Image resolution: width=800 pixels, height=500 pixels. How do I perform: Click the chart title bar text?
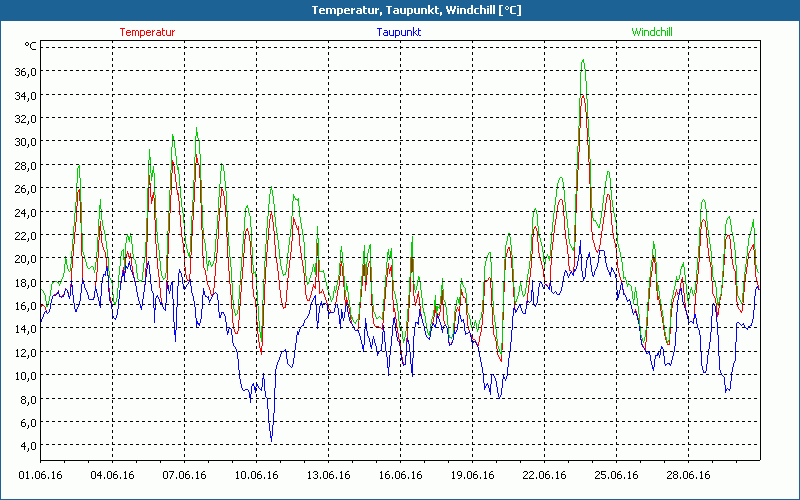click(400, 10)
